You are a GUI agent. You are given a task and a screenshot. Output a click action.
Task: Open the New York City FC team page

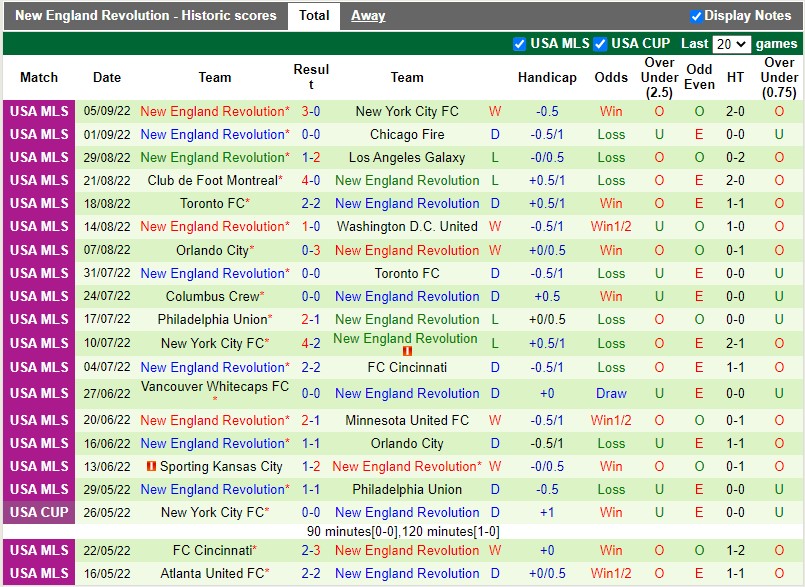(407, 111)
